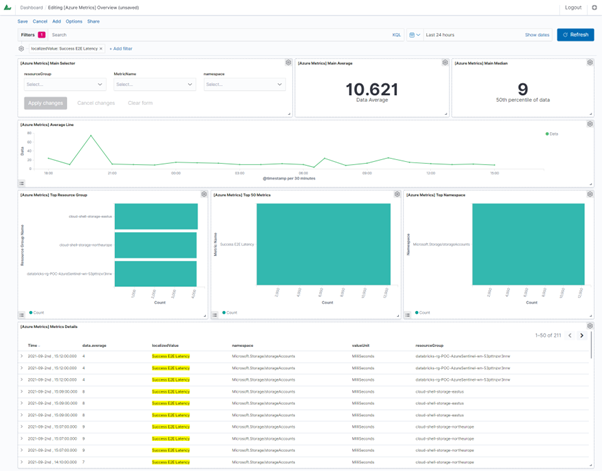Open the Share menu item

pyautogui.click(x=93, y=21)
